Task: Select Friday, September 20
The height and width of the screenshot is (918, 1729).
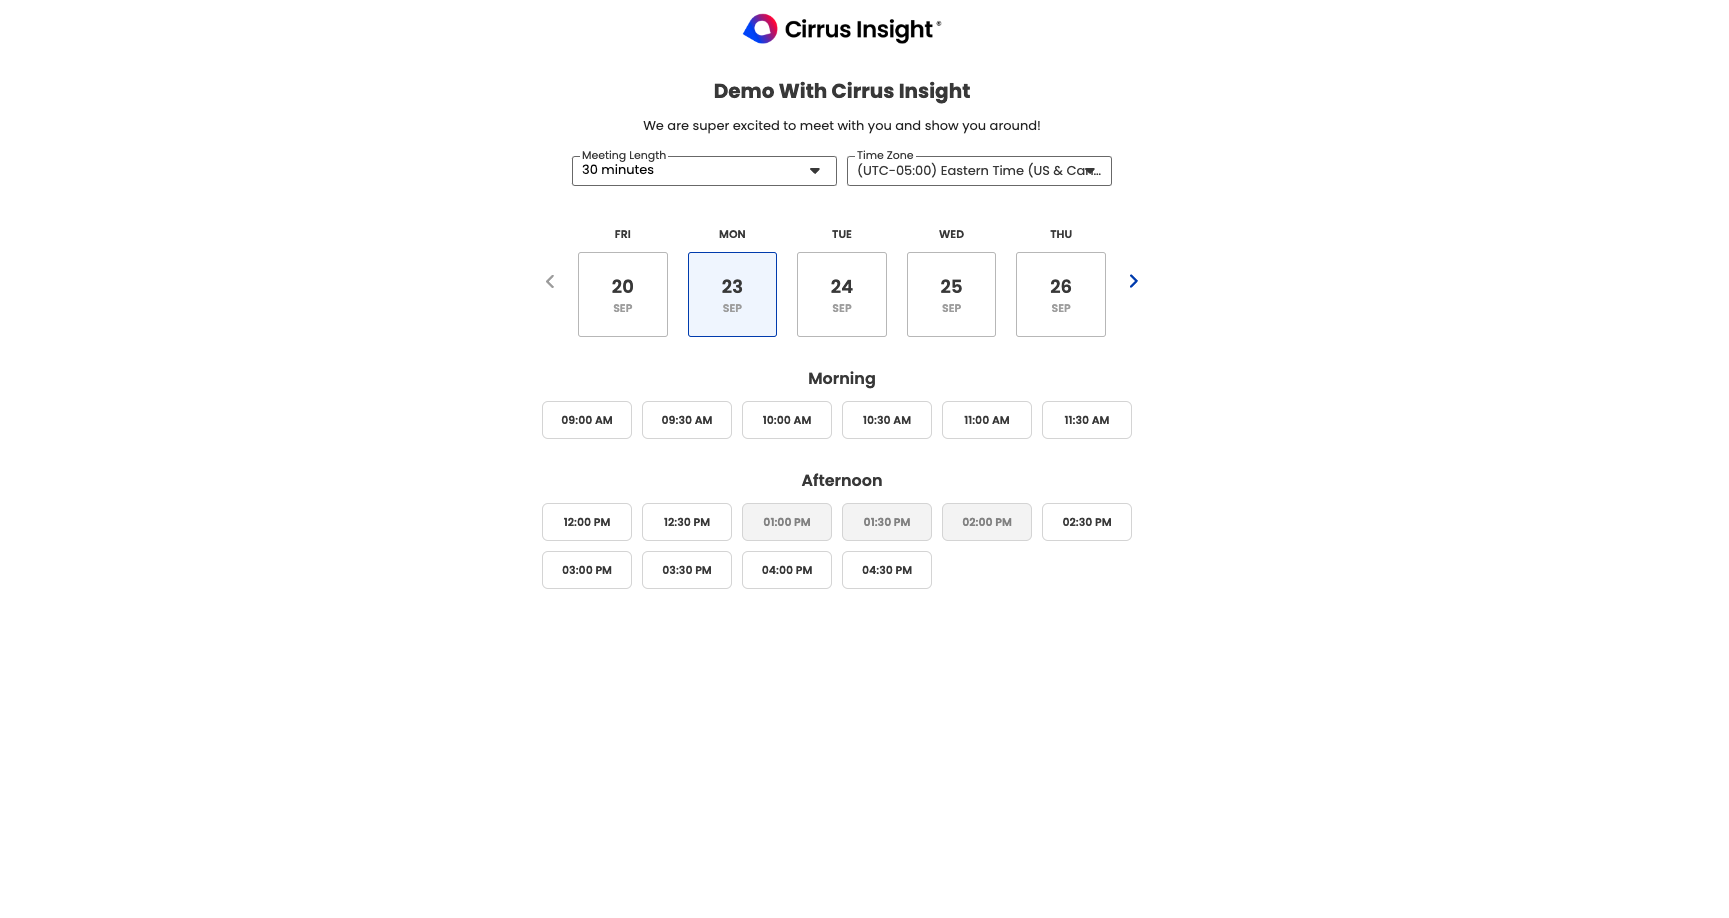Action: pyautogui.click(x=623, y=295)
